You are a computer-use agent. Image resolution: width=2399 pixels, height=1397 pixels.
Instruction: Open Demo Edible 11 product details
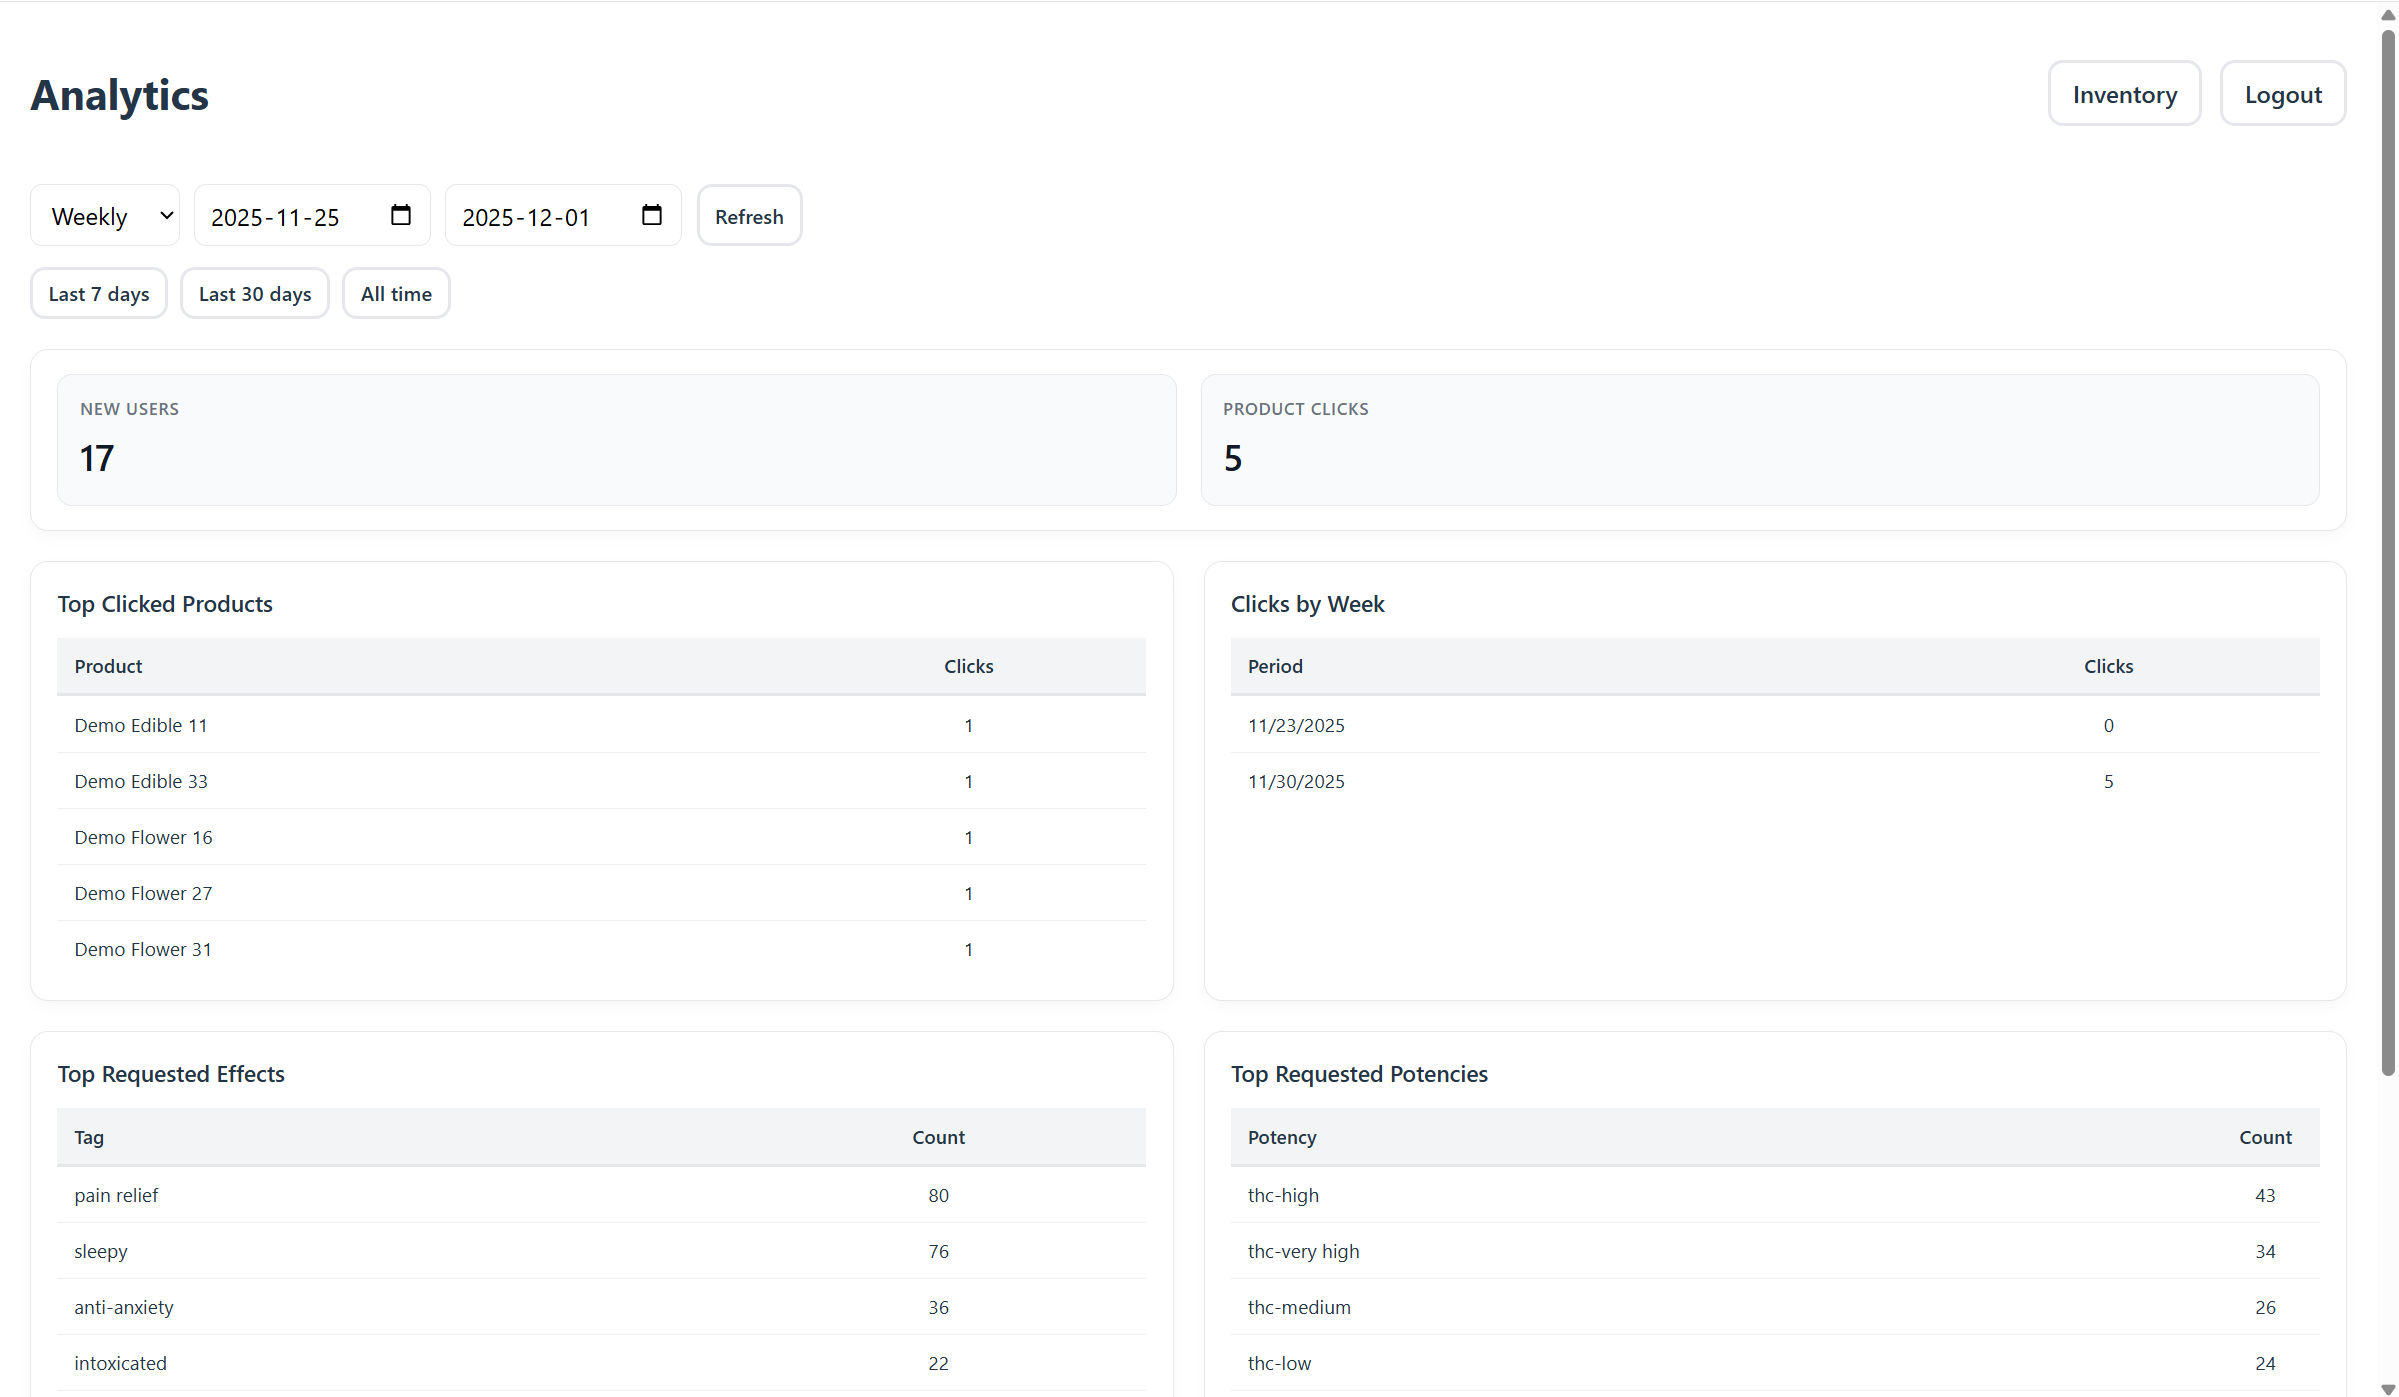point(141,725)
